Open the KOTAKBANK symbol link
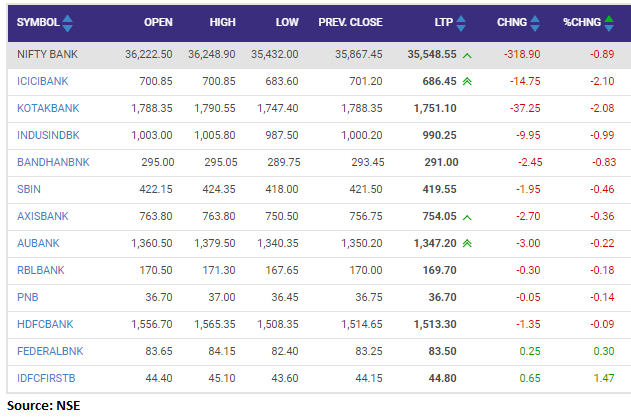The height and width of the screenshot is (418, 631). click(46, 107)
